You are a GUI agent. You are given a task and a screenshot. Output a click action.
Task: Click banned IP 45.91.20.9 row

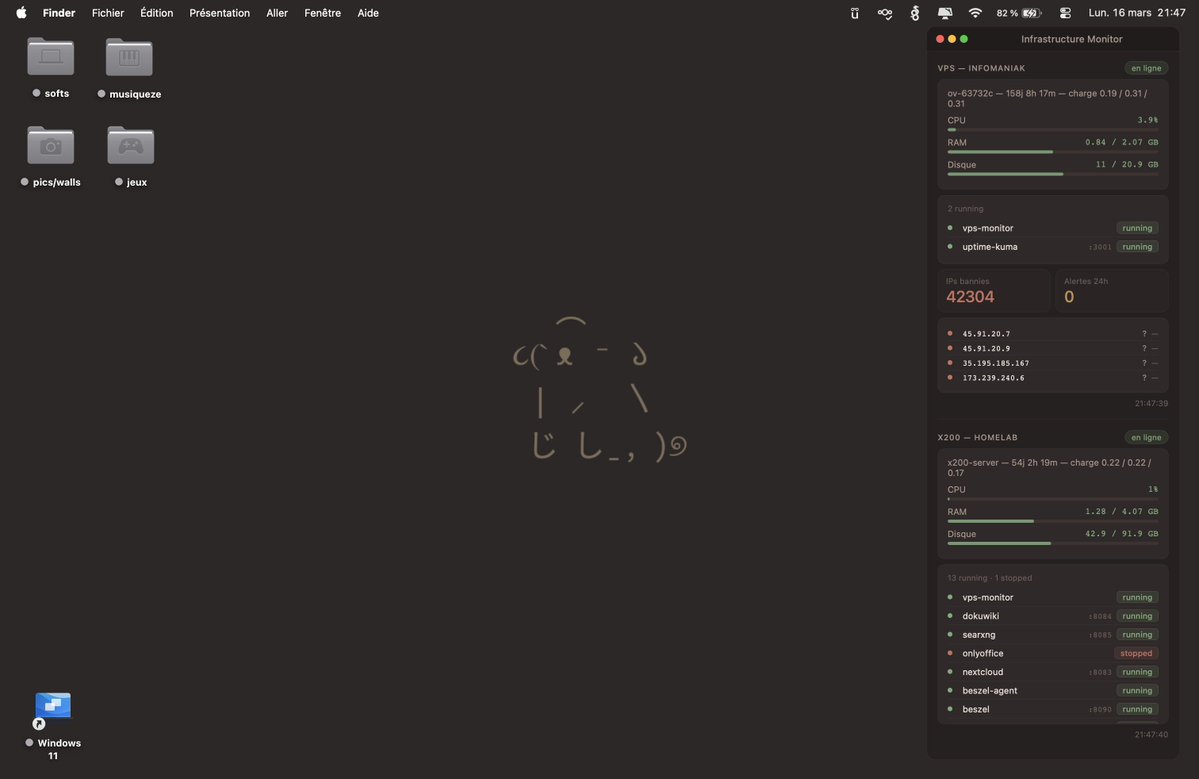1052,349
